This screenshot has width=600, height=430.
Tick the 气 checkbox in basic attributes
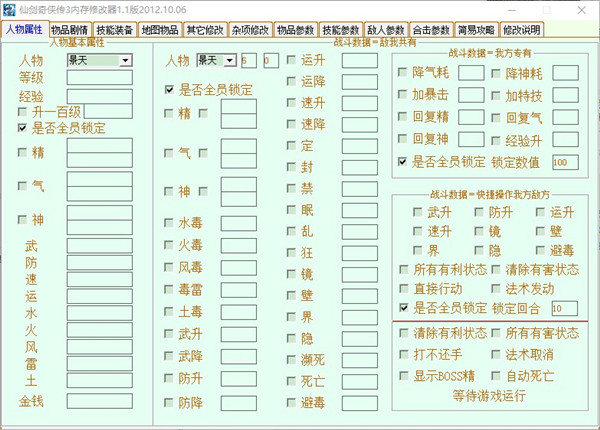click(23, 186)
